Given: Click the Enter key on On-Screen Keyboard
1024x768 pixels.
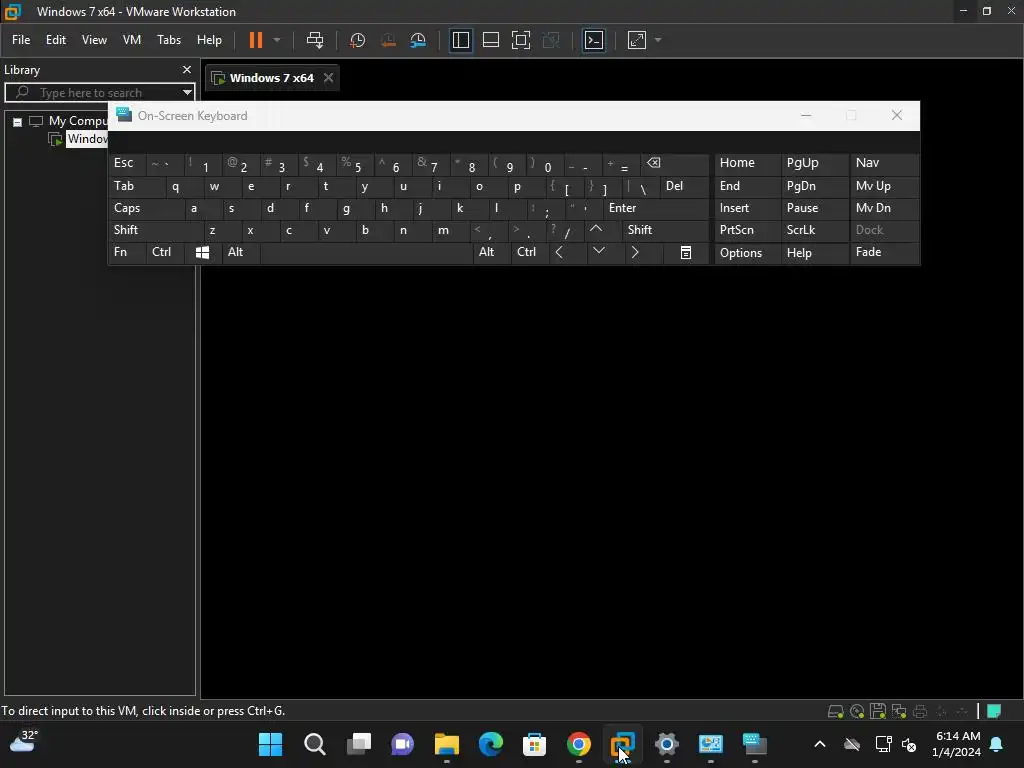Looking at the screenshot, I should point(656,208).
